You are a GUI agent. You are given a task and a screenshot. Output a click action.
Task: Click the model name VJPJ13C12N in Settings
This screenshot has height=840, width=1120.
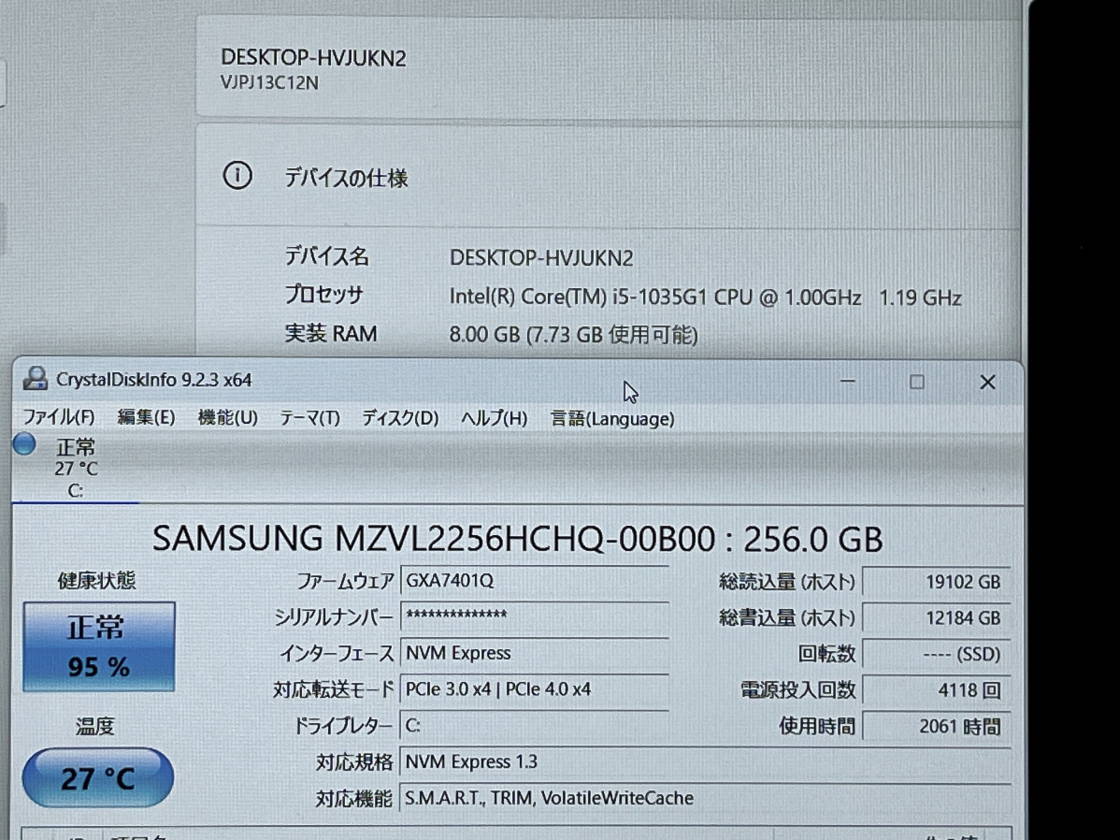[x=269, y=83]
